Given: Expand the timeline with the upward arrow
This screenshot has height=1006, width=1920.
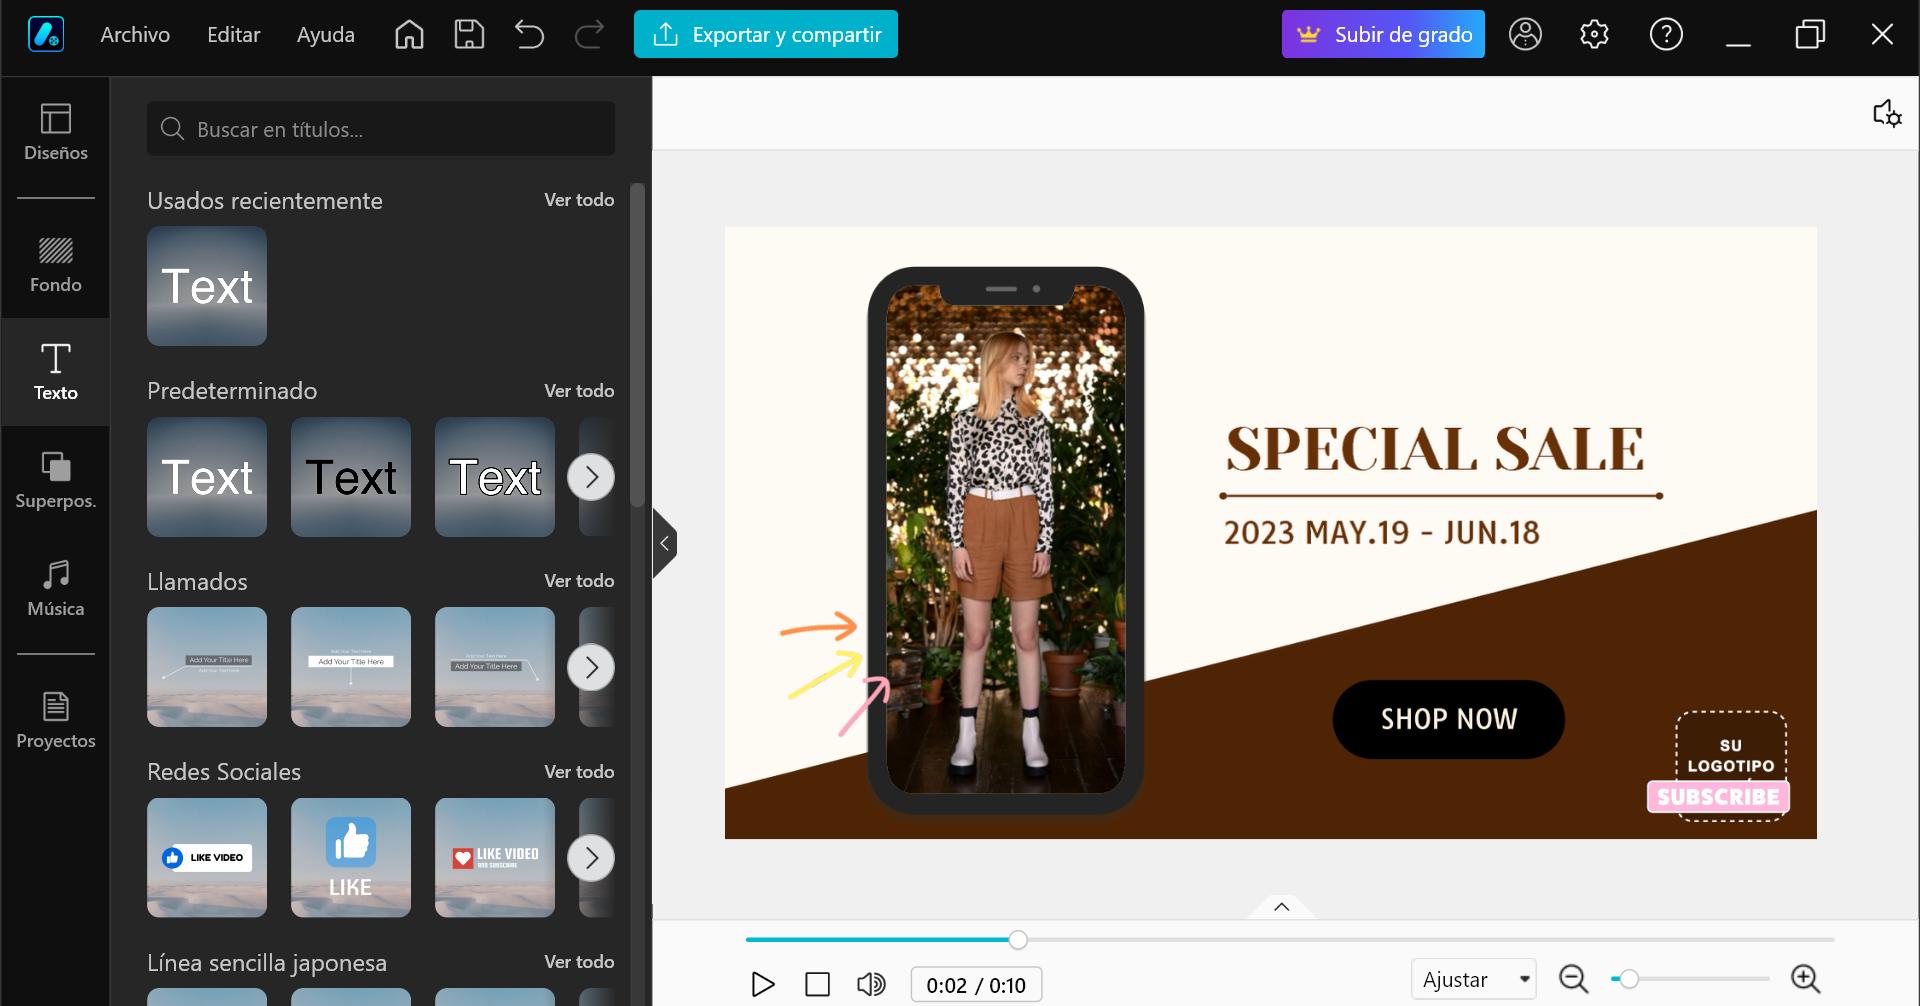Looking at the screenshot, I should point(1281,906).
